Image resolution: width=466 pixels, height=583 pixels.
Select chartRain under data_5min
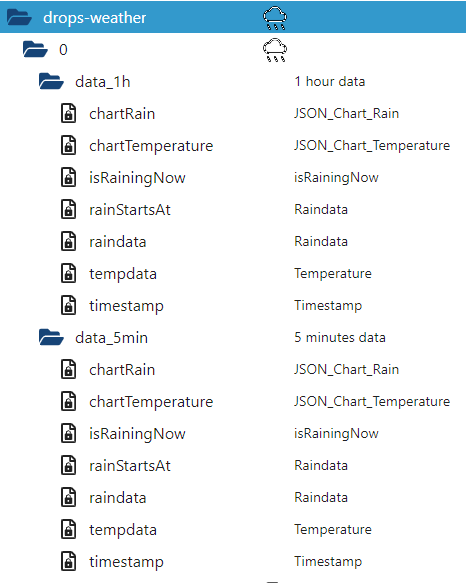pyautogui.click(x=122, y=370)
